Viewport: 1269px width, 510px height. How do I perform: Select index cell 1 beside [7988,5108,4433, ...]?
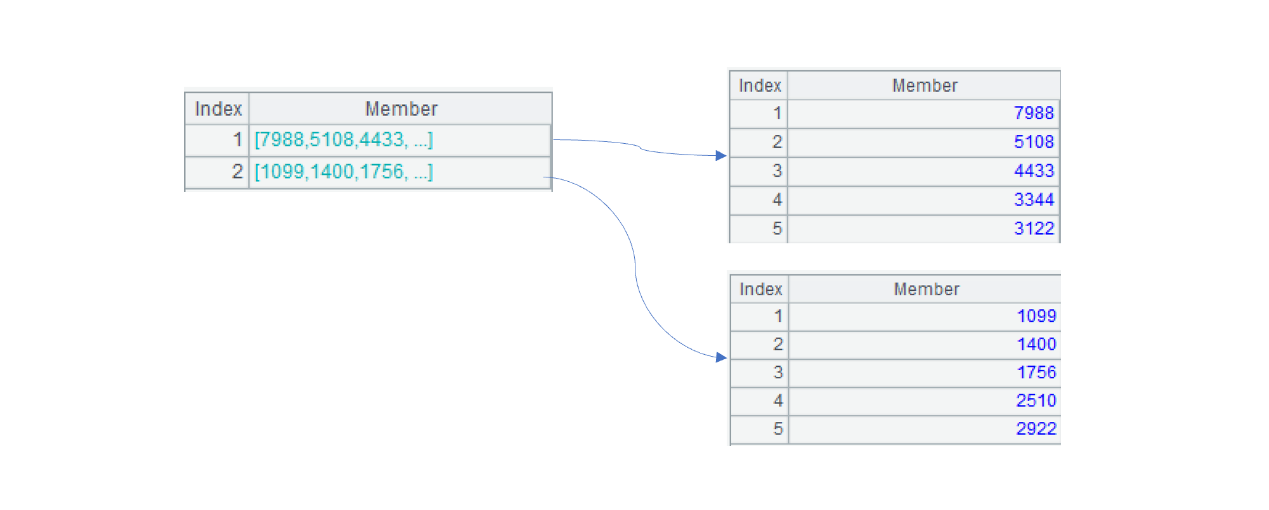tap(218, 140)
